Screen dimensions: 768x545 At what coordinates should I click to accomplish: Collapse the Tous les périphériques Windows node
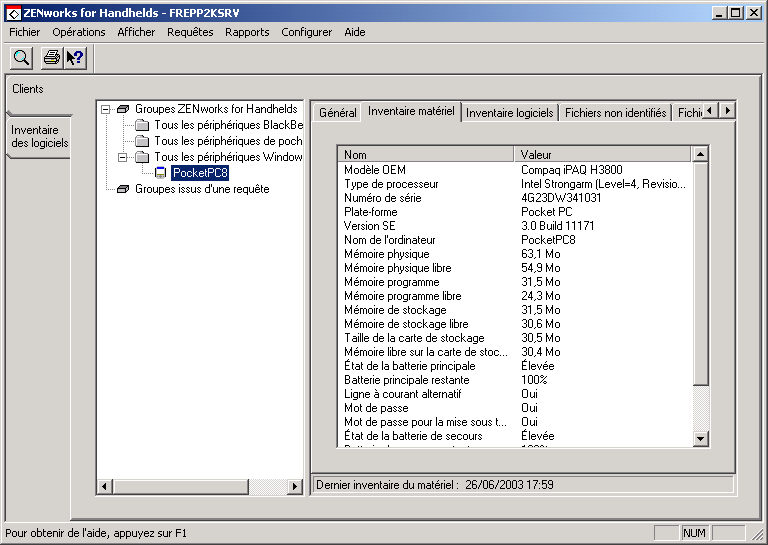(x=122, y=157)
